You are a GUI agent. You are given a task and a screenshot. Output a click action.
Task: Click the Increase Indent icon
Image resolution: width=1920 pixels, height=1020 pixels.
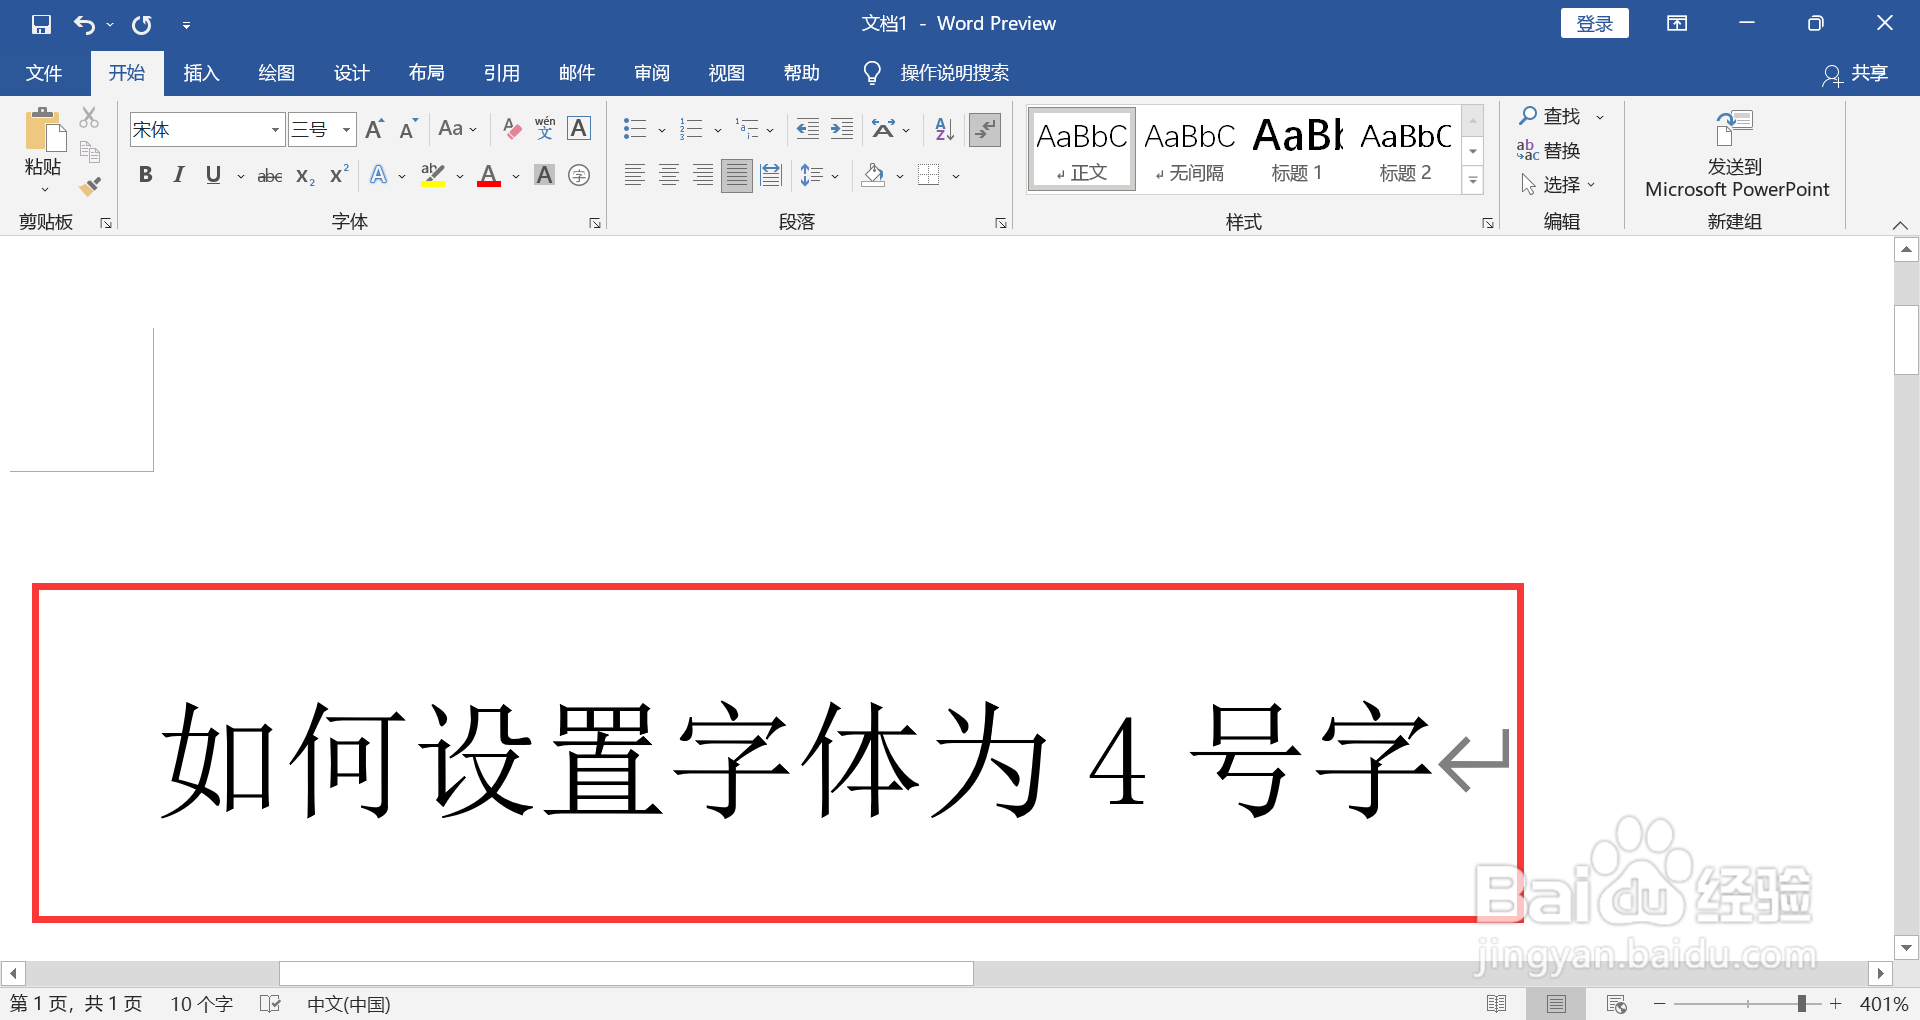tap(842, 129)
